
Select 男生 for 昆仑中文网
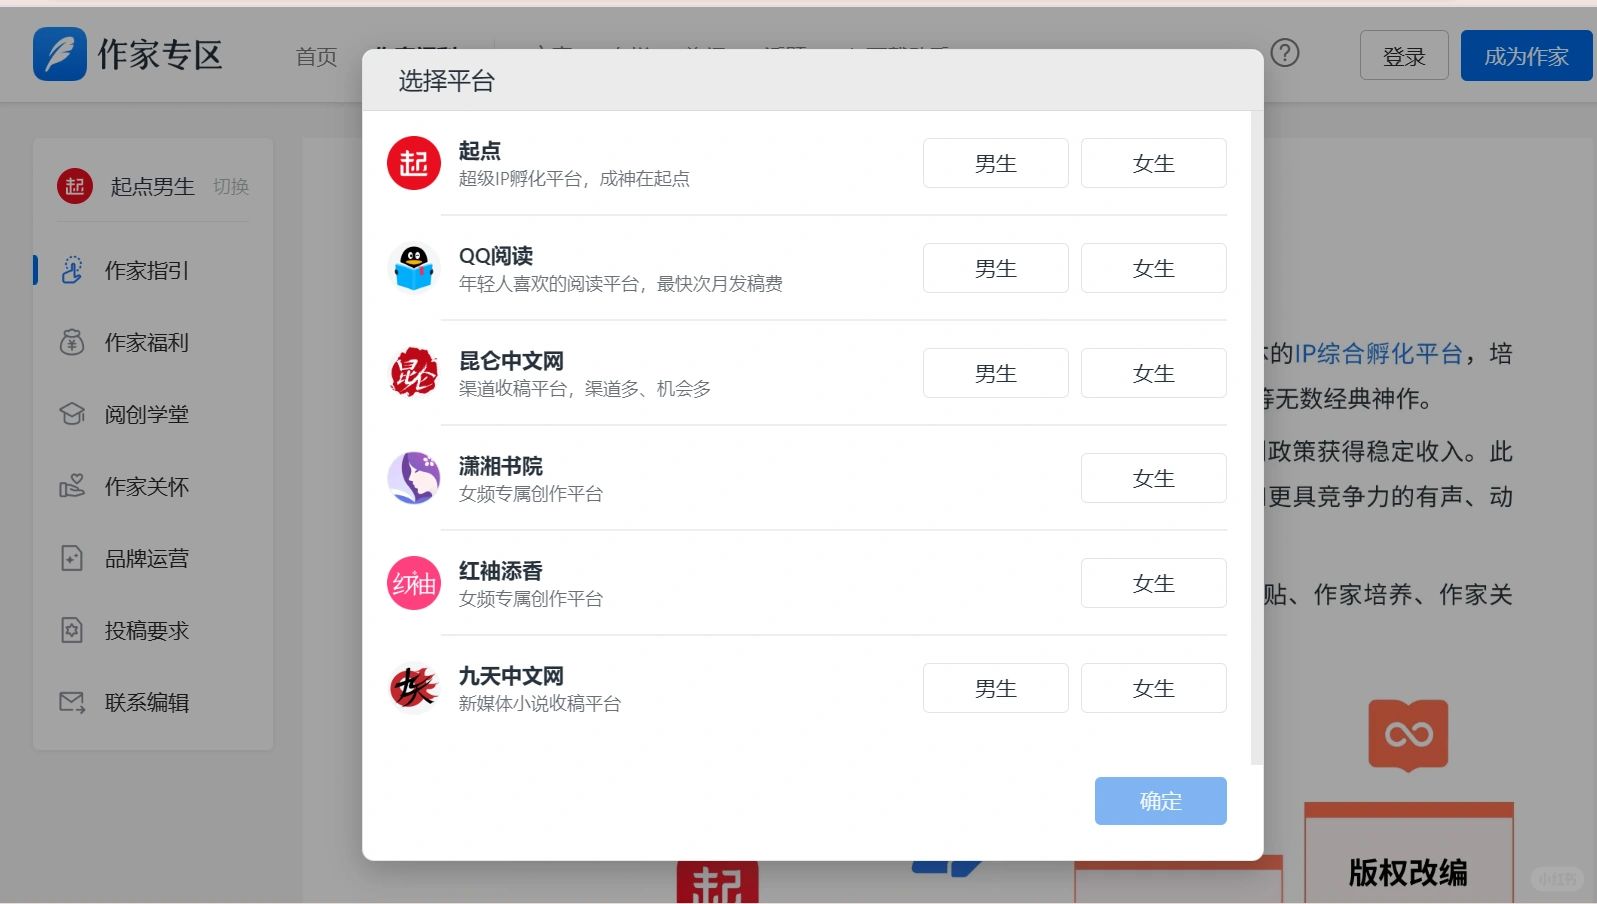click(x=995, y=373)
